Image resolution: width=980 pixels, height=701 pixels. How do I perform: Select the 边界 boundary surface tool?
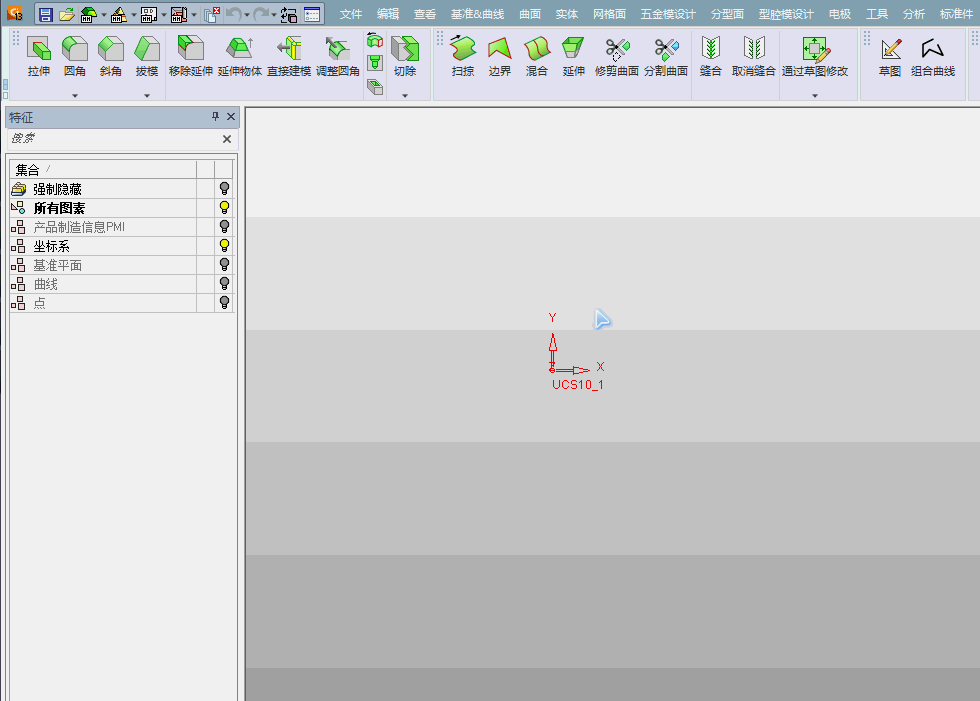point(499,57)
